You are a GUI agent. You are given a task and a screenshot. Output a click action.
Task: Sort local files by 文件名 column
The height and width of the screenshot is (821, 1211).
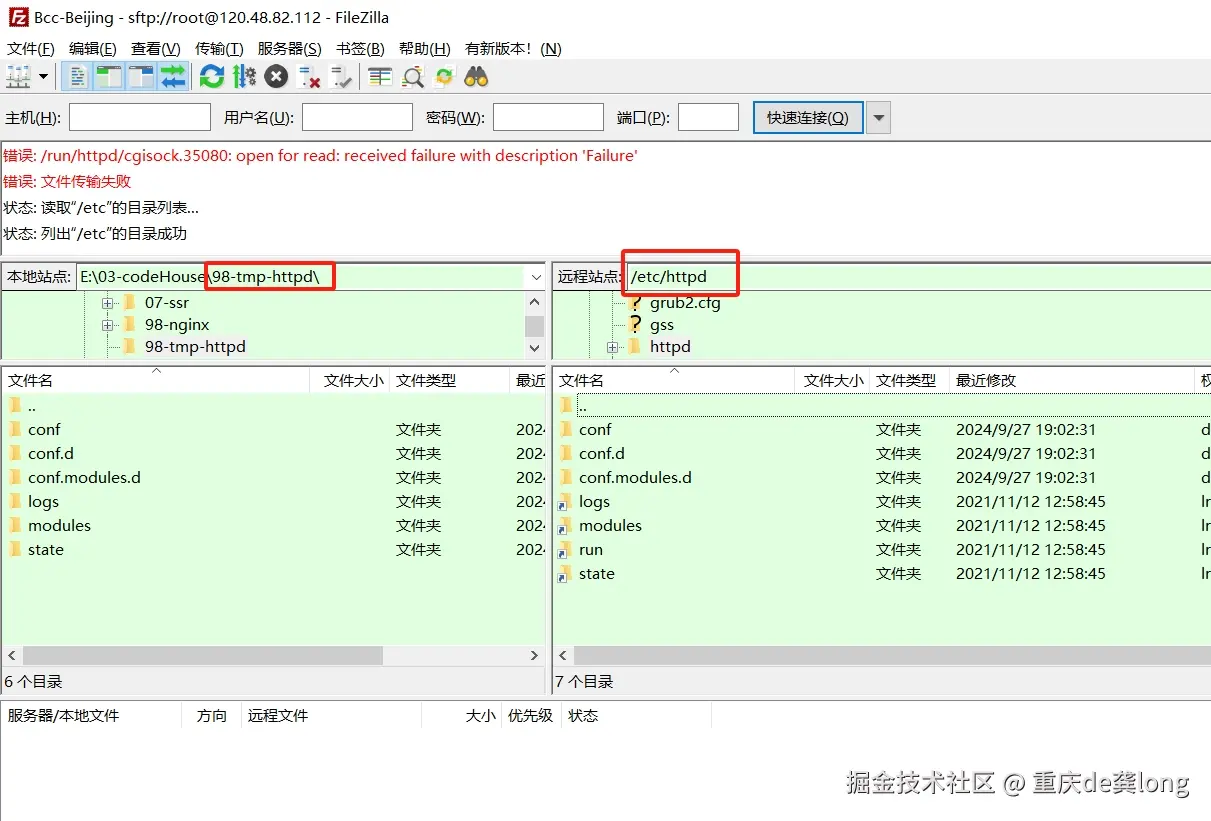155,380
